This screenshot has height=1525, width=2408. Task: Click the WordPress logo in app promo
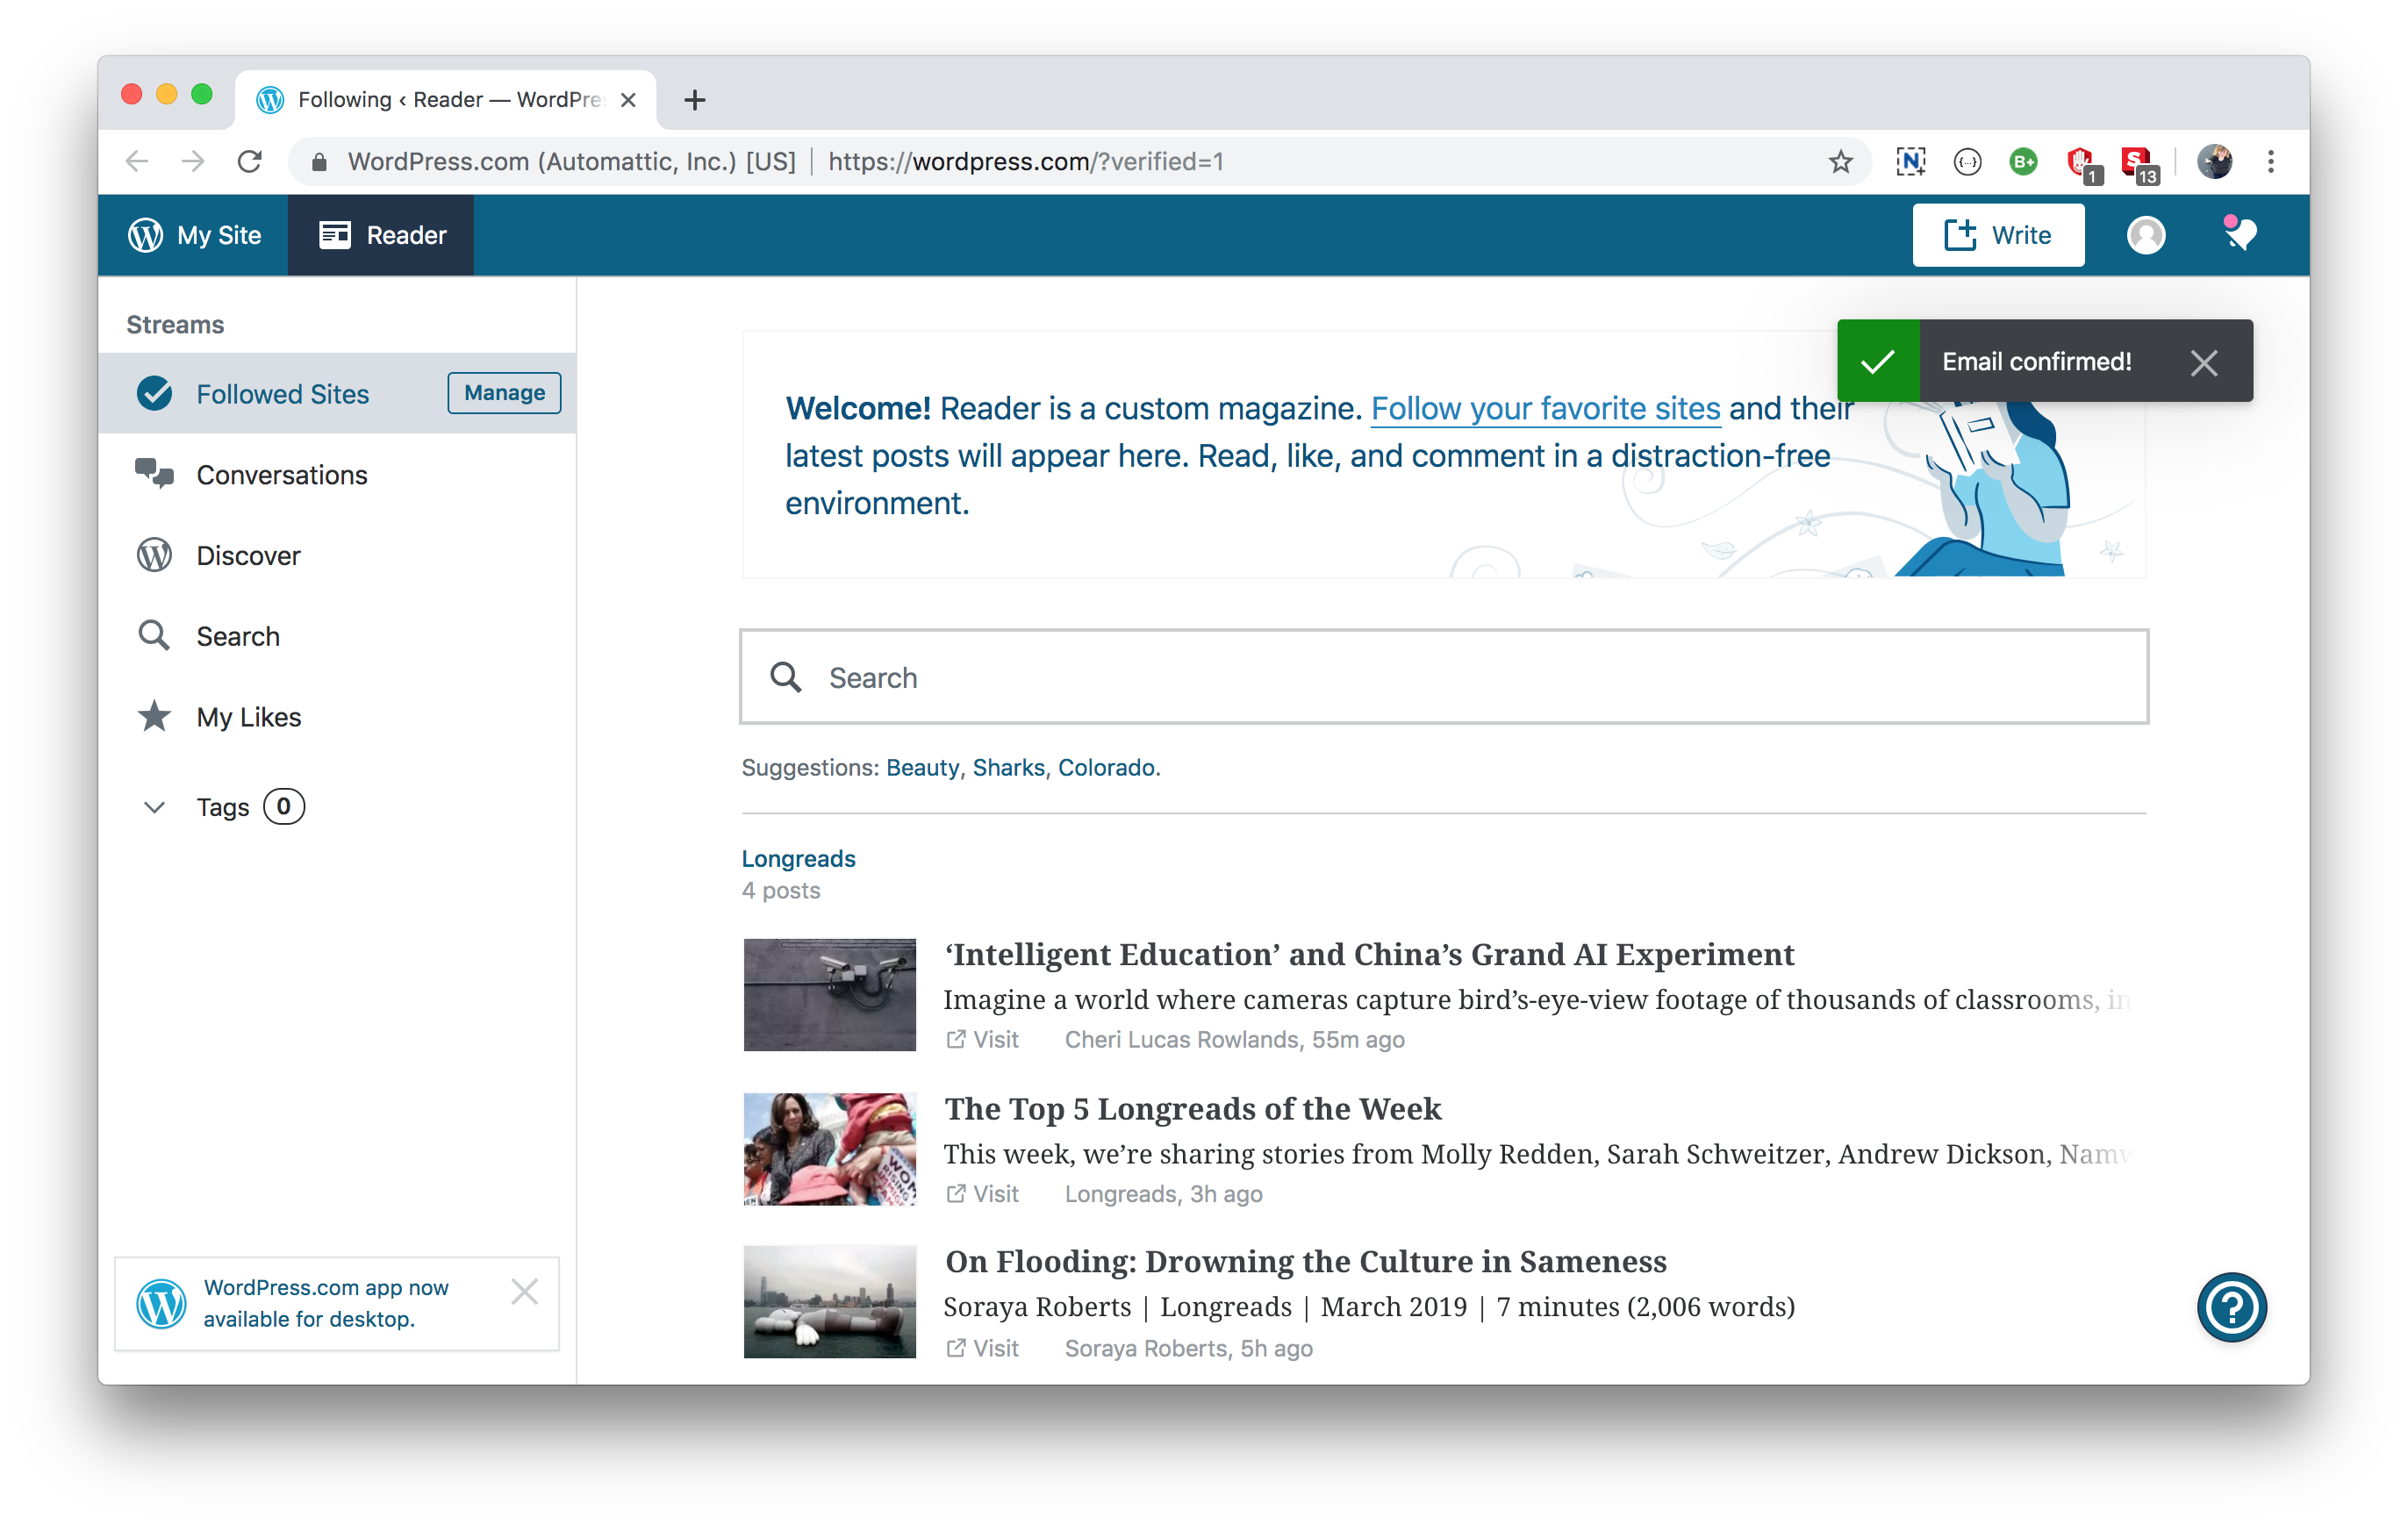coord(161,1303)
